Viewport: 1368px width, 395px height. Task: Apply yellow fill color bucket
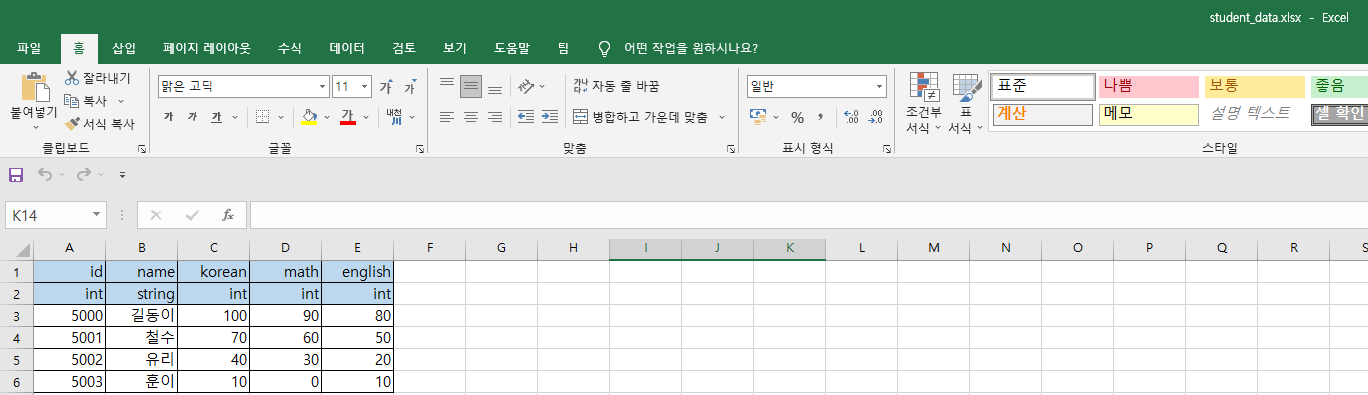coord(309,117)
